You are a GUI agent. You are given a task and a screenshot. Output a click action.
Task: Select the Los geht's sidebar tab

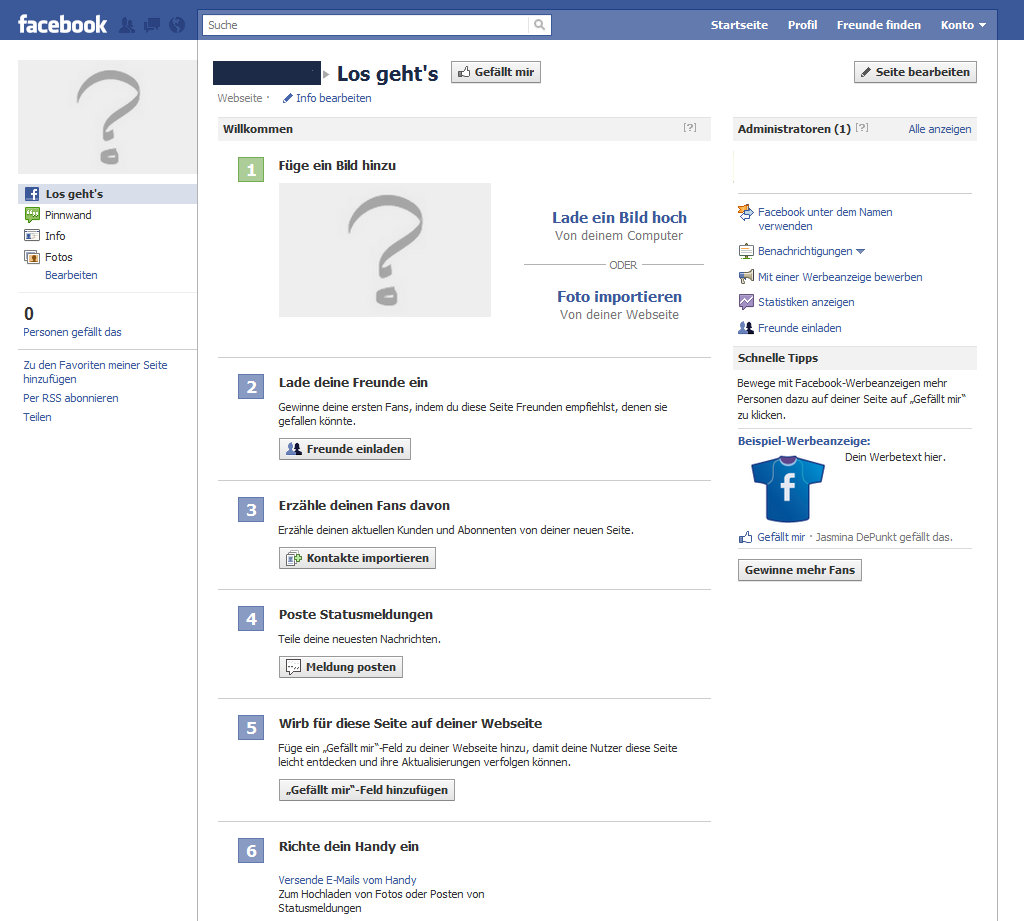point(107,194)
